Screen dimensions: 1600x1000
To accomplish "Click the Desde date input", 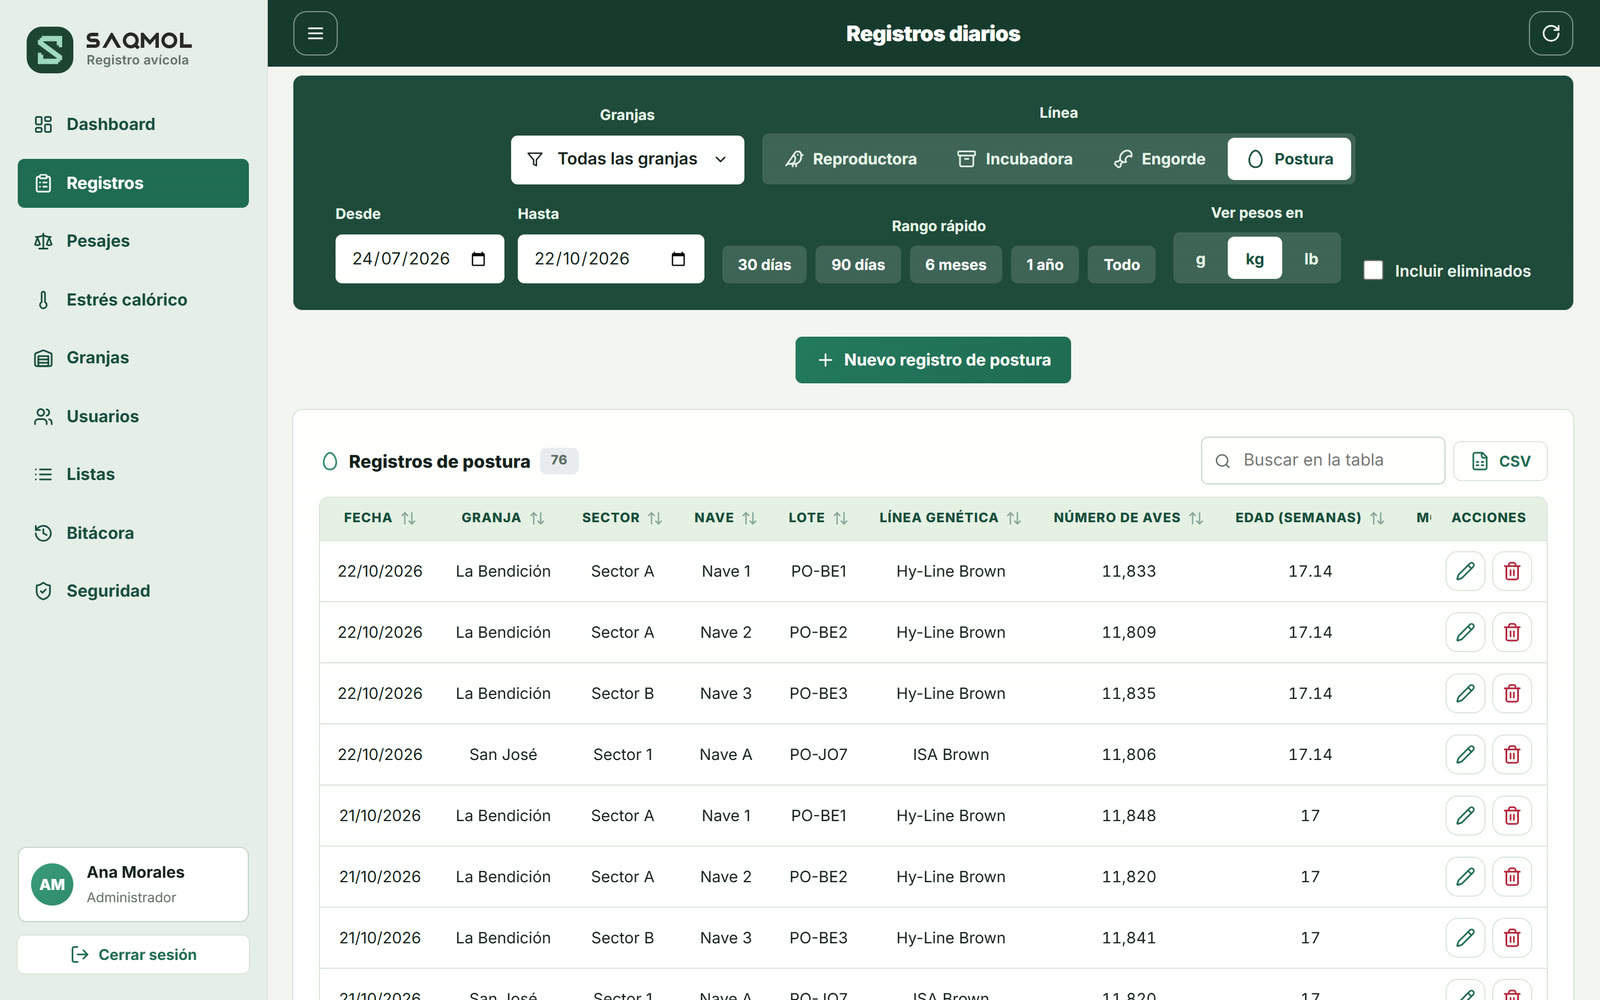I will (419, 259).
